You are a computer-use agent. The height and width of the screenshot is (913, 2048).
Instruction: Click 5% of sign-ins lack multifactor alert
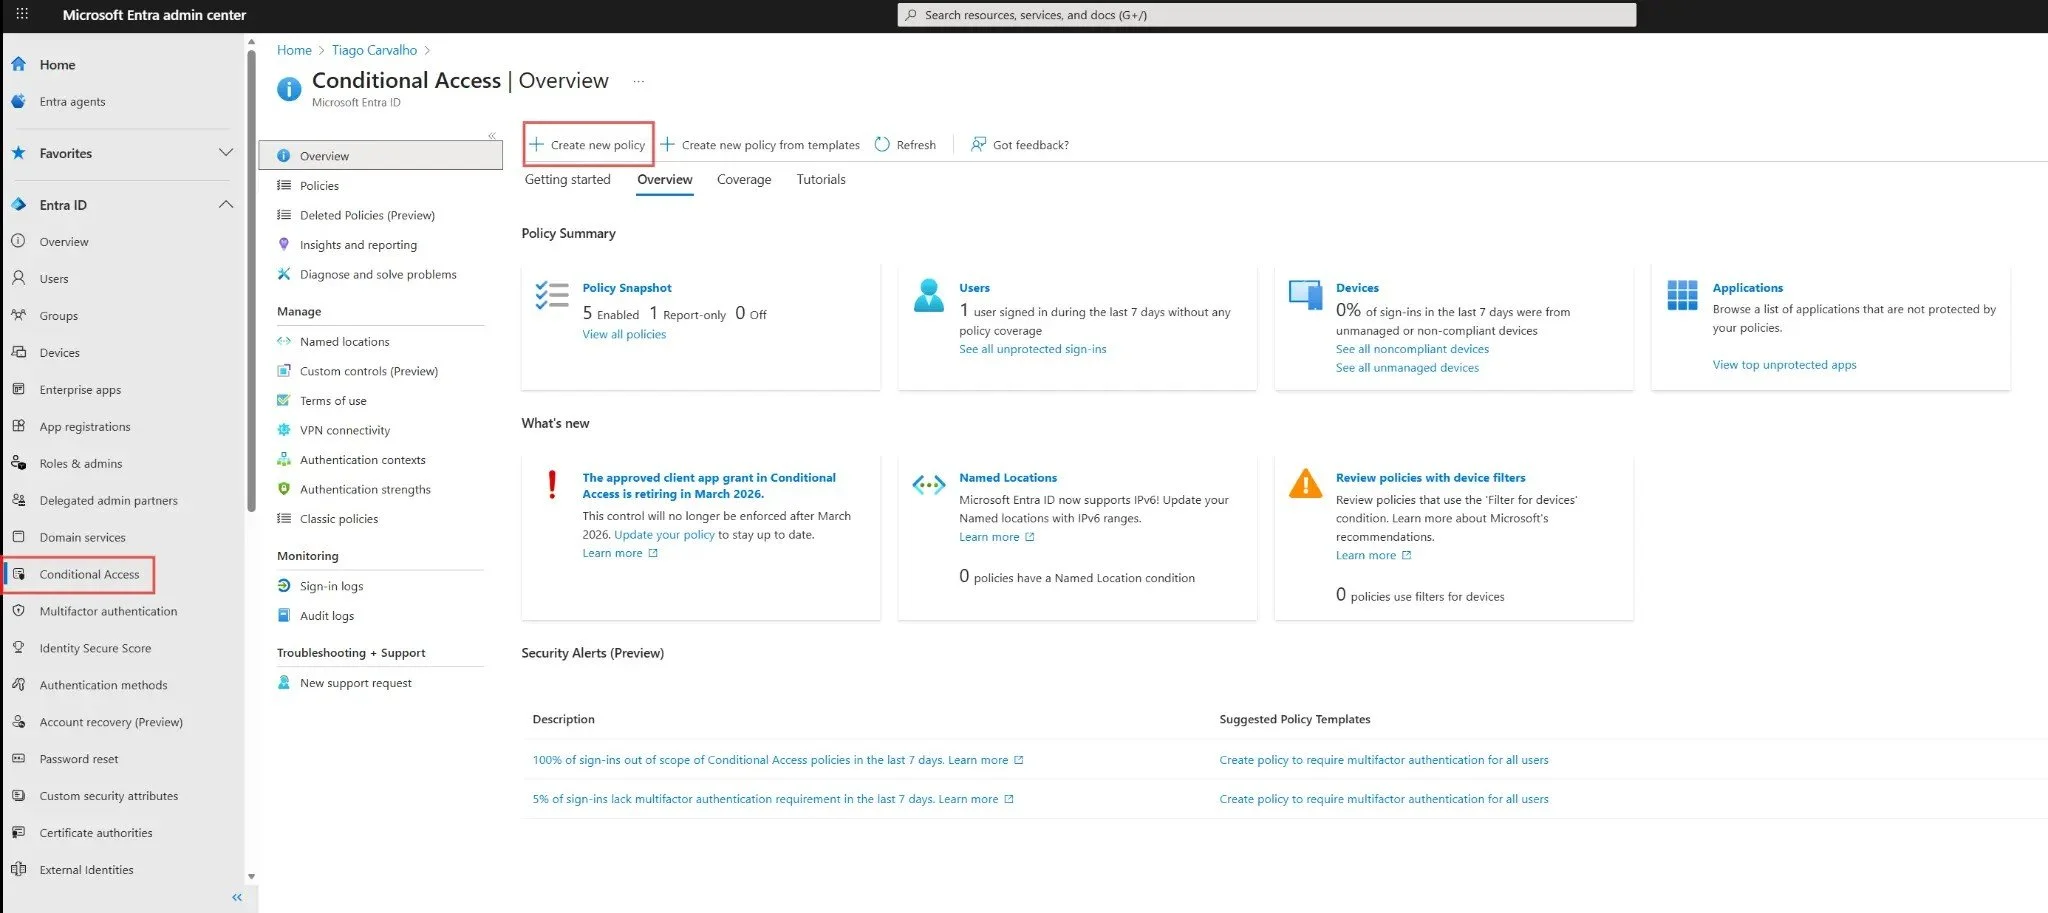coord(733,799)
